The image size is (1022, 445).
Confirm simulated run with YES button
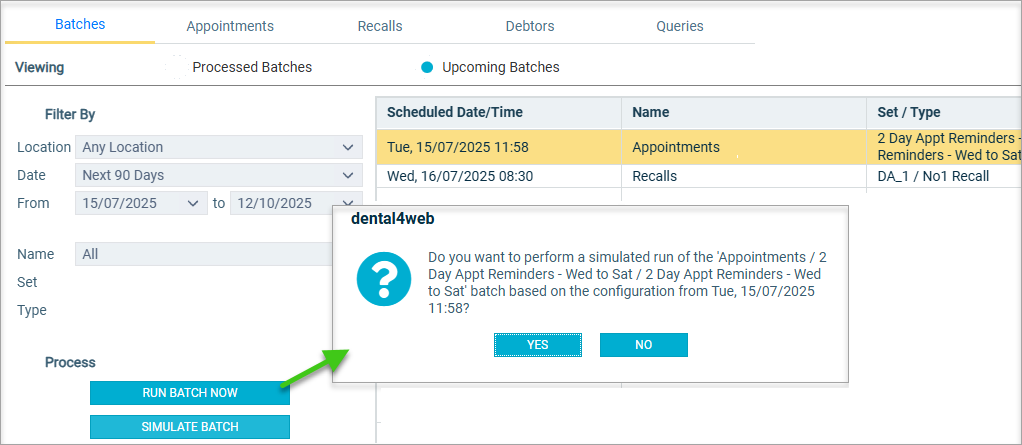[x=538, y=345]
